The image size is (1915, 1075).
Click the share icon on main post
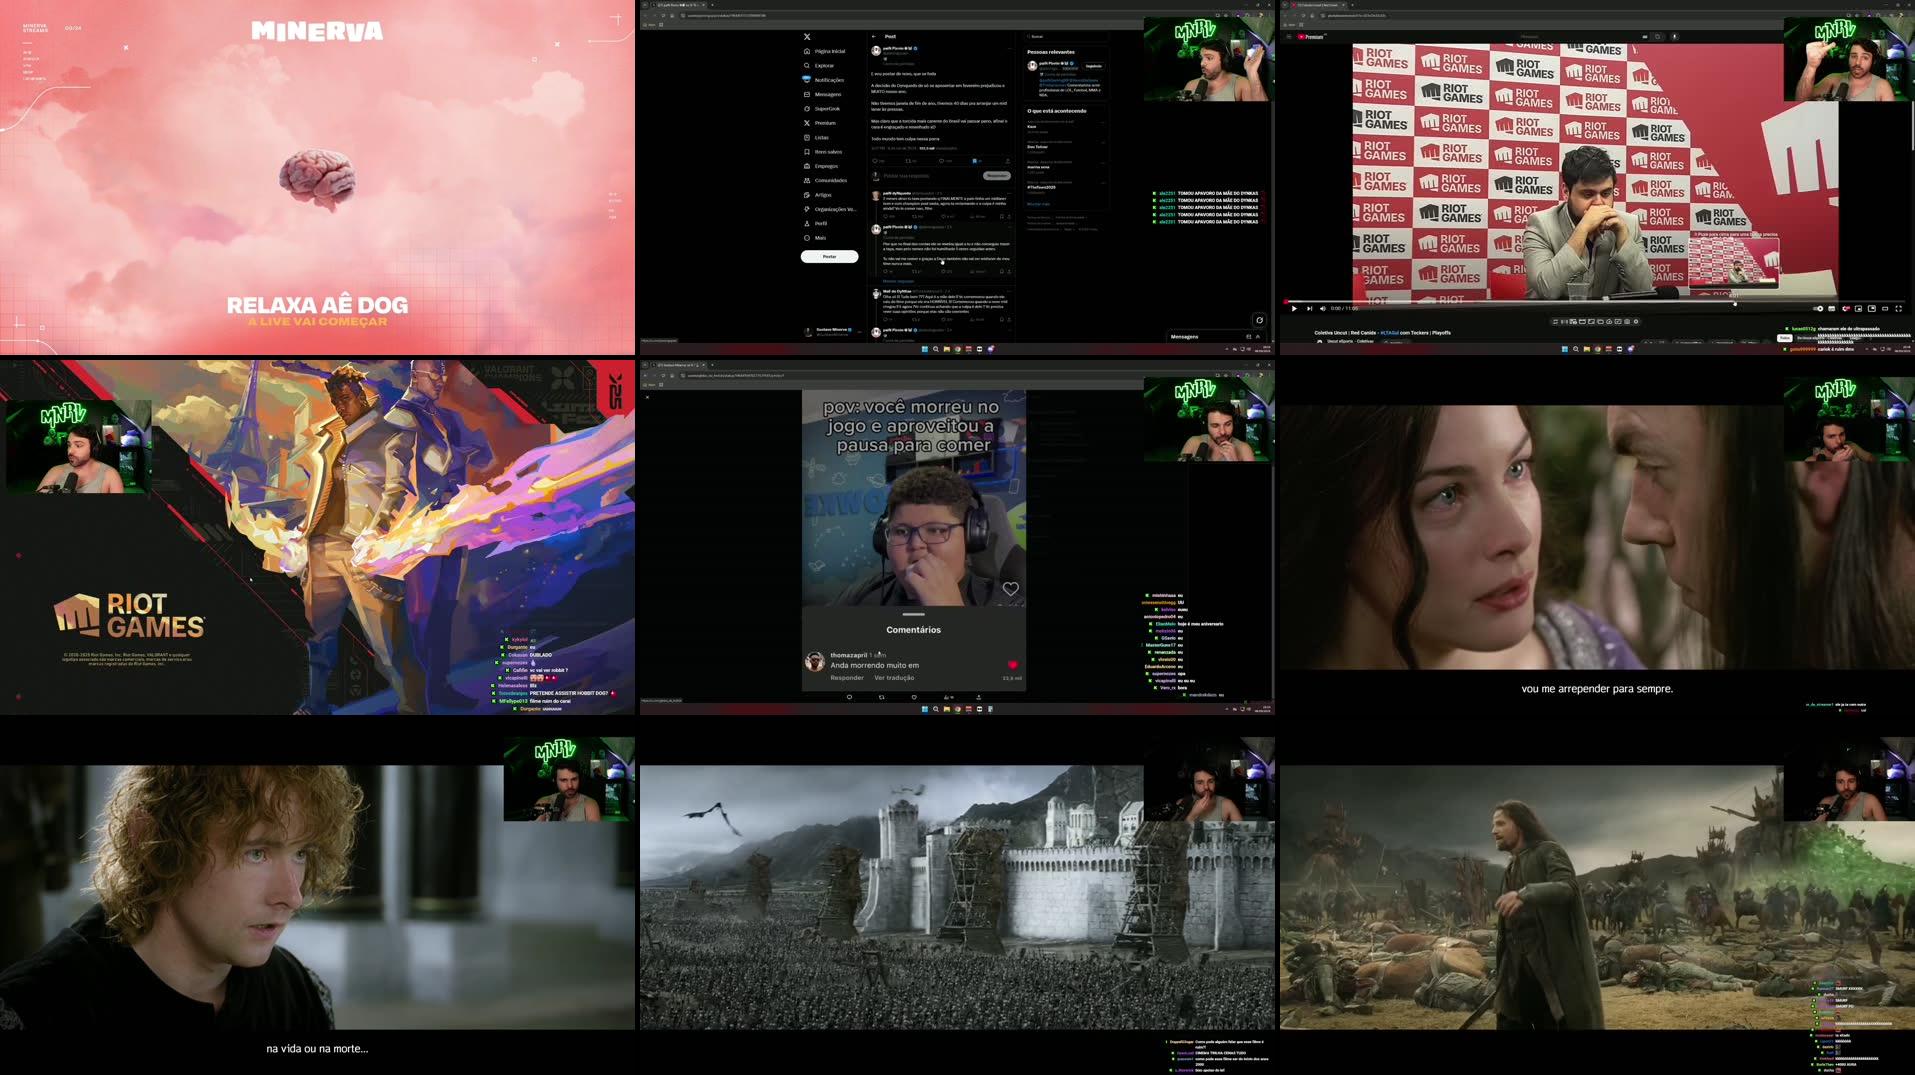click(1007, 160)
